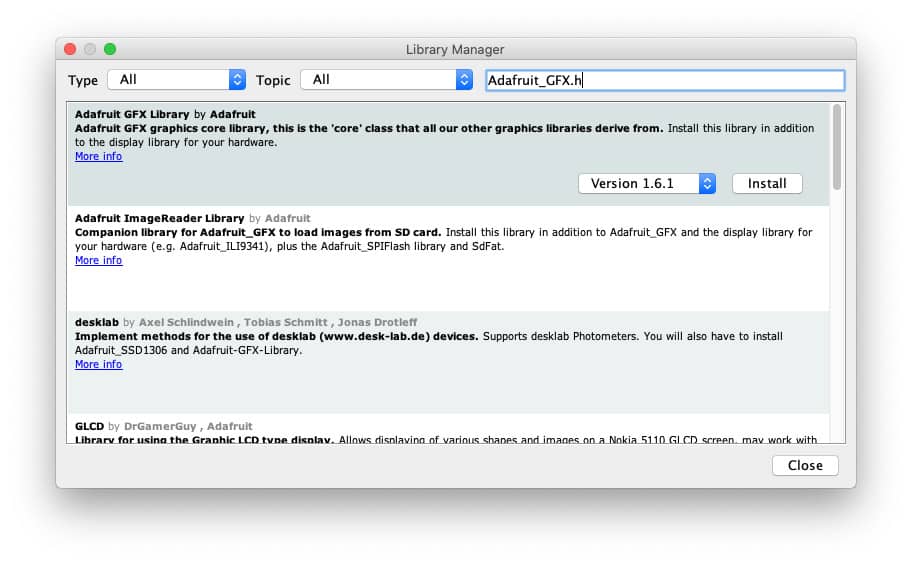Viewport: 912px width, 562px height.
Task: Open the Version 1.6.1 selector
Action: click(x=647, y=183)
